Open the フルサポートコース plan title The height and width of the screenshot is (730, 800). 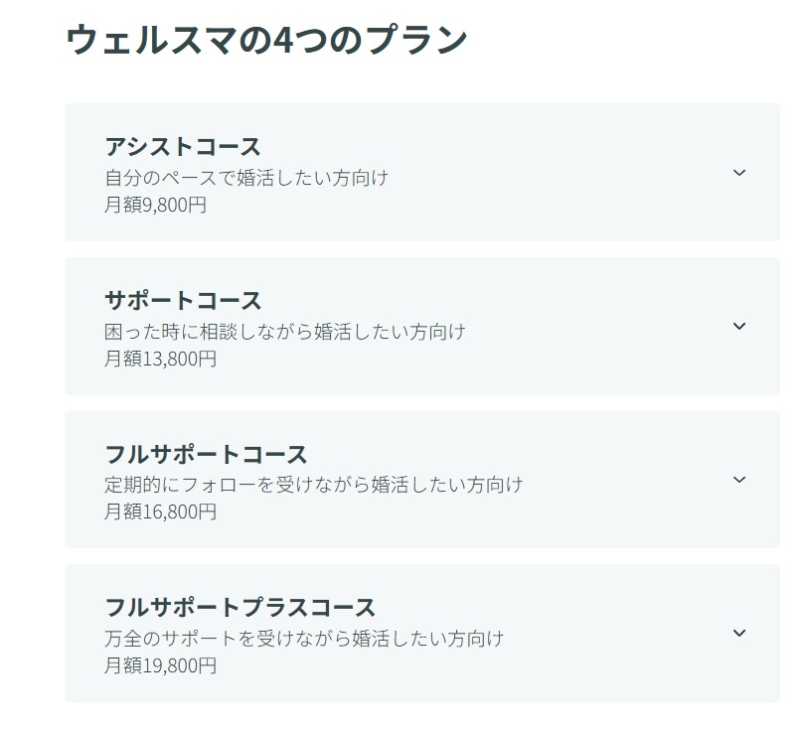206,454
